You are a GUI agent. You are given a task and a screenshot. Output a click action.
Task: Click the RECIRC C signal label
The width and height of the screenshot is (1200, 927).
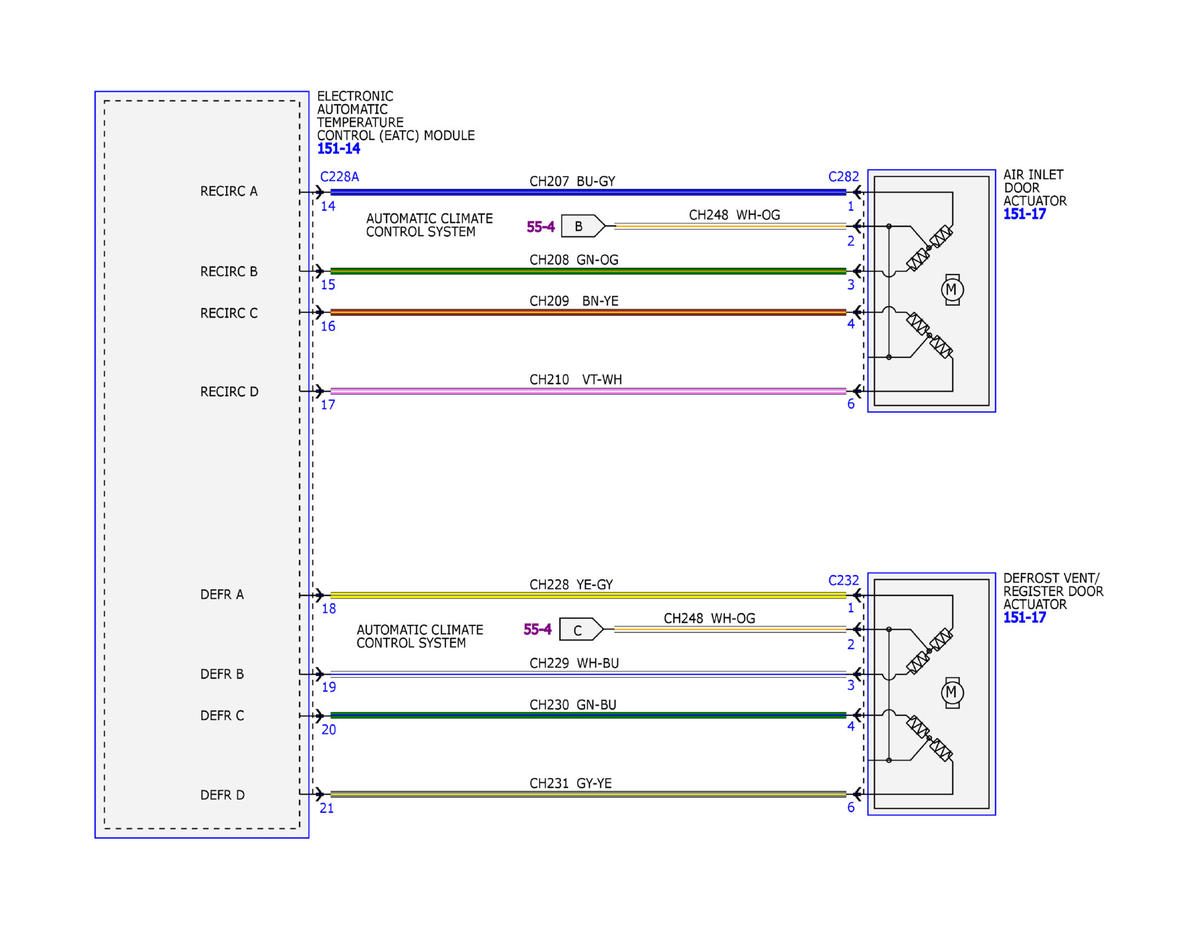229,313
